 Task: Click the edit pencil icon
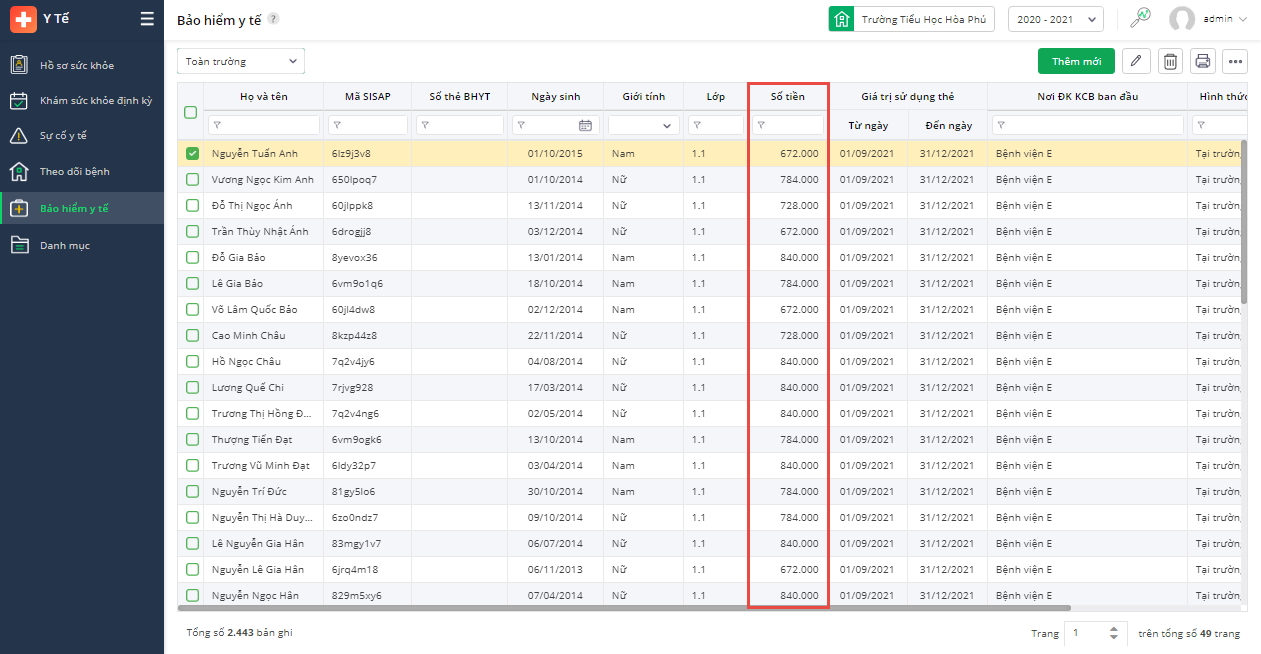point(1135,61)
